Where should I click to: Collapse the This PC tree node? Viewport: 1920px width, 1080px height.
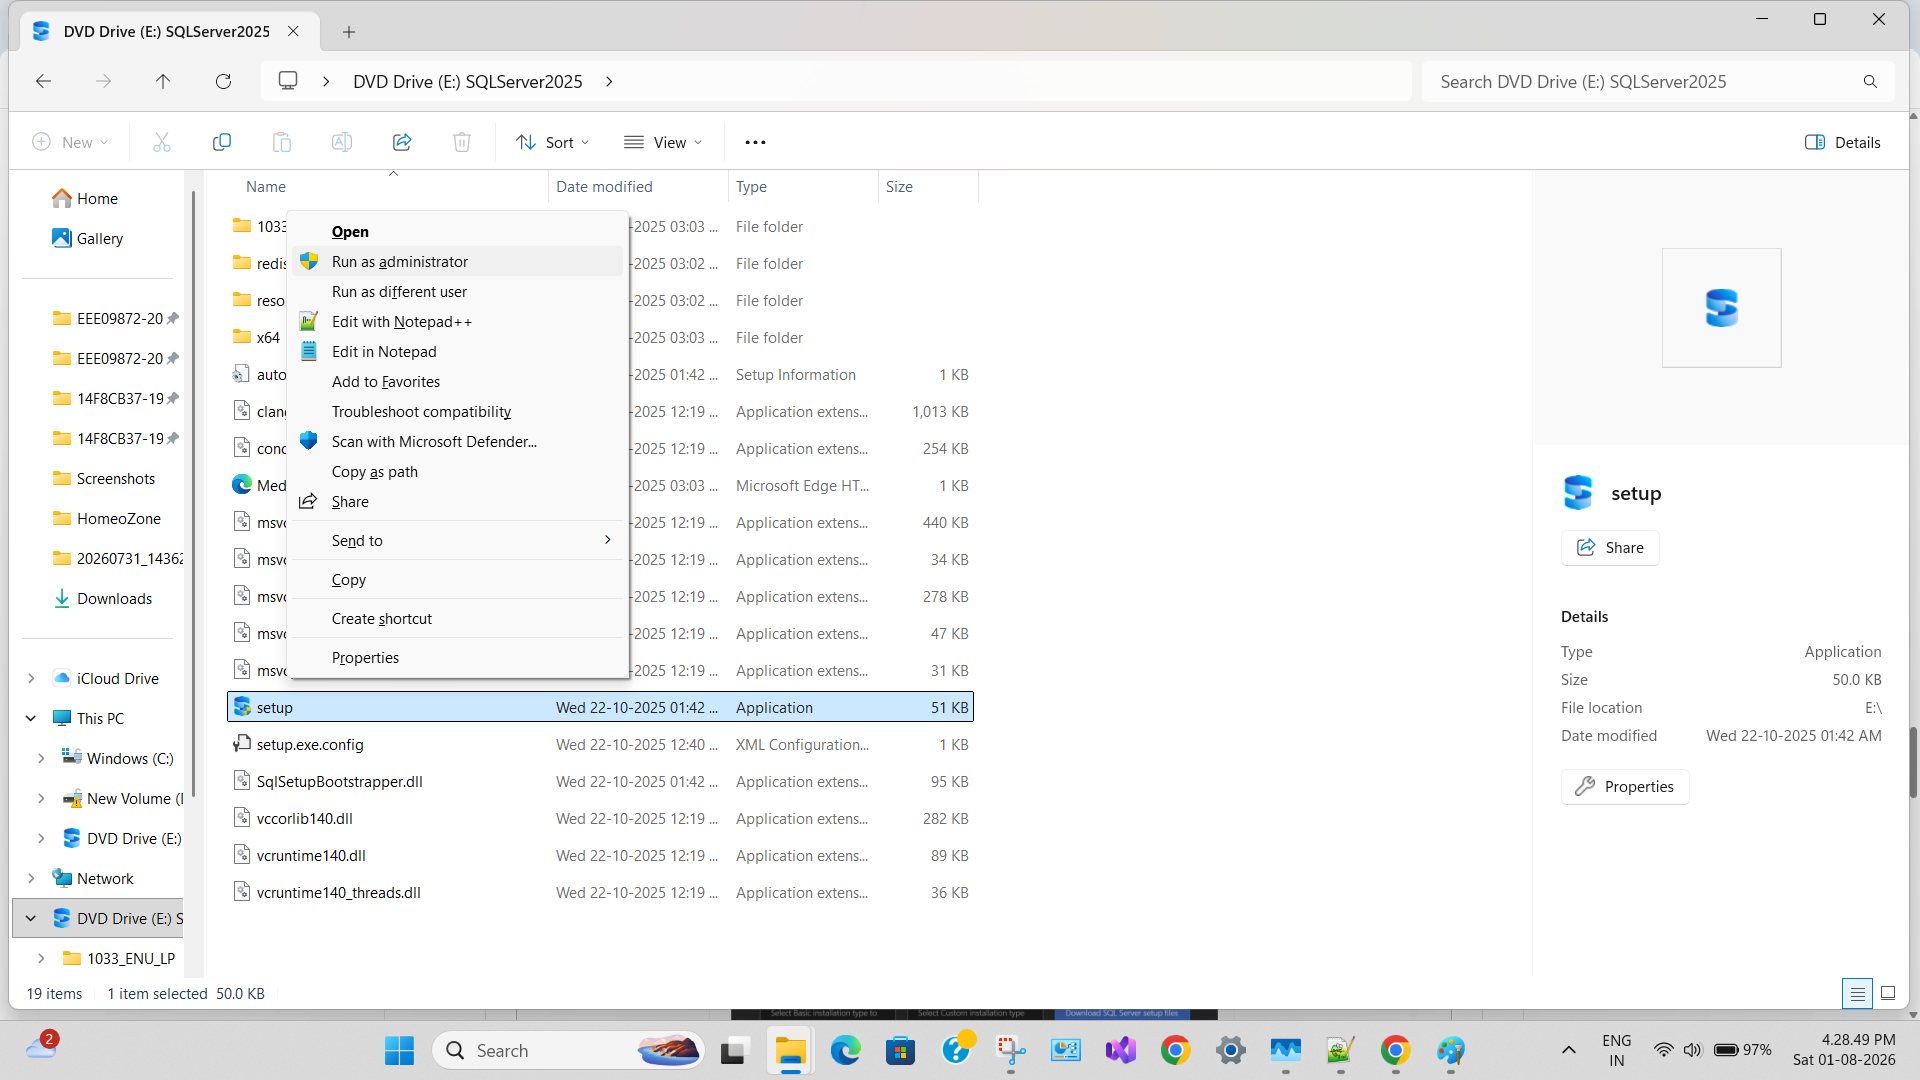[x=31, y=718]
